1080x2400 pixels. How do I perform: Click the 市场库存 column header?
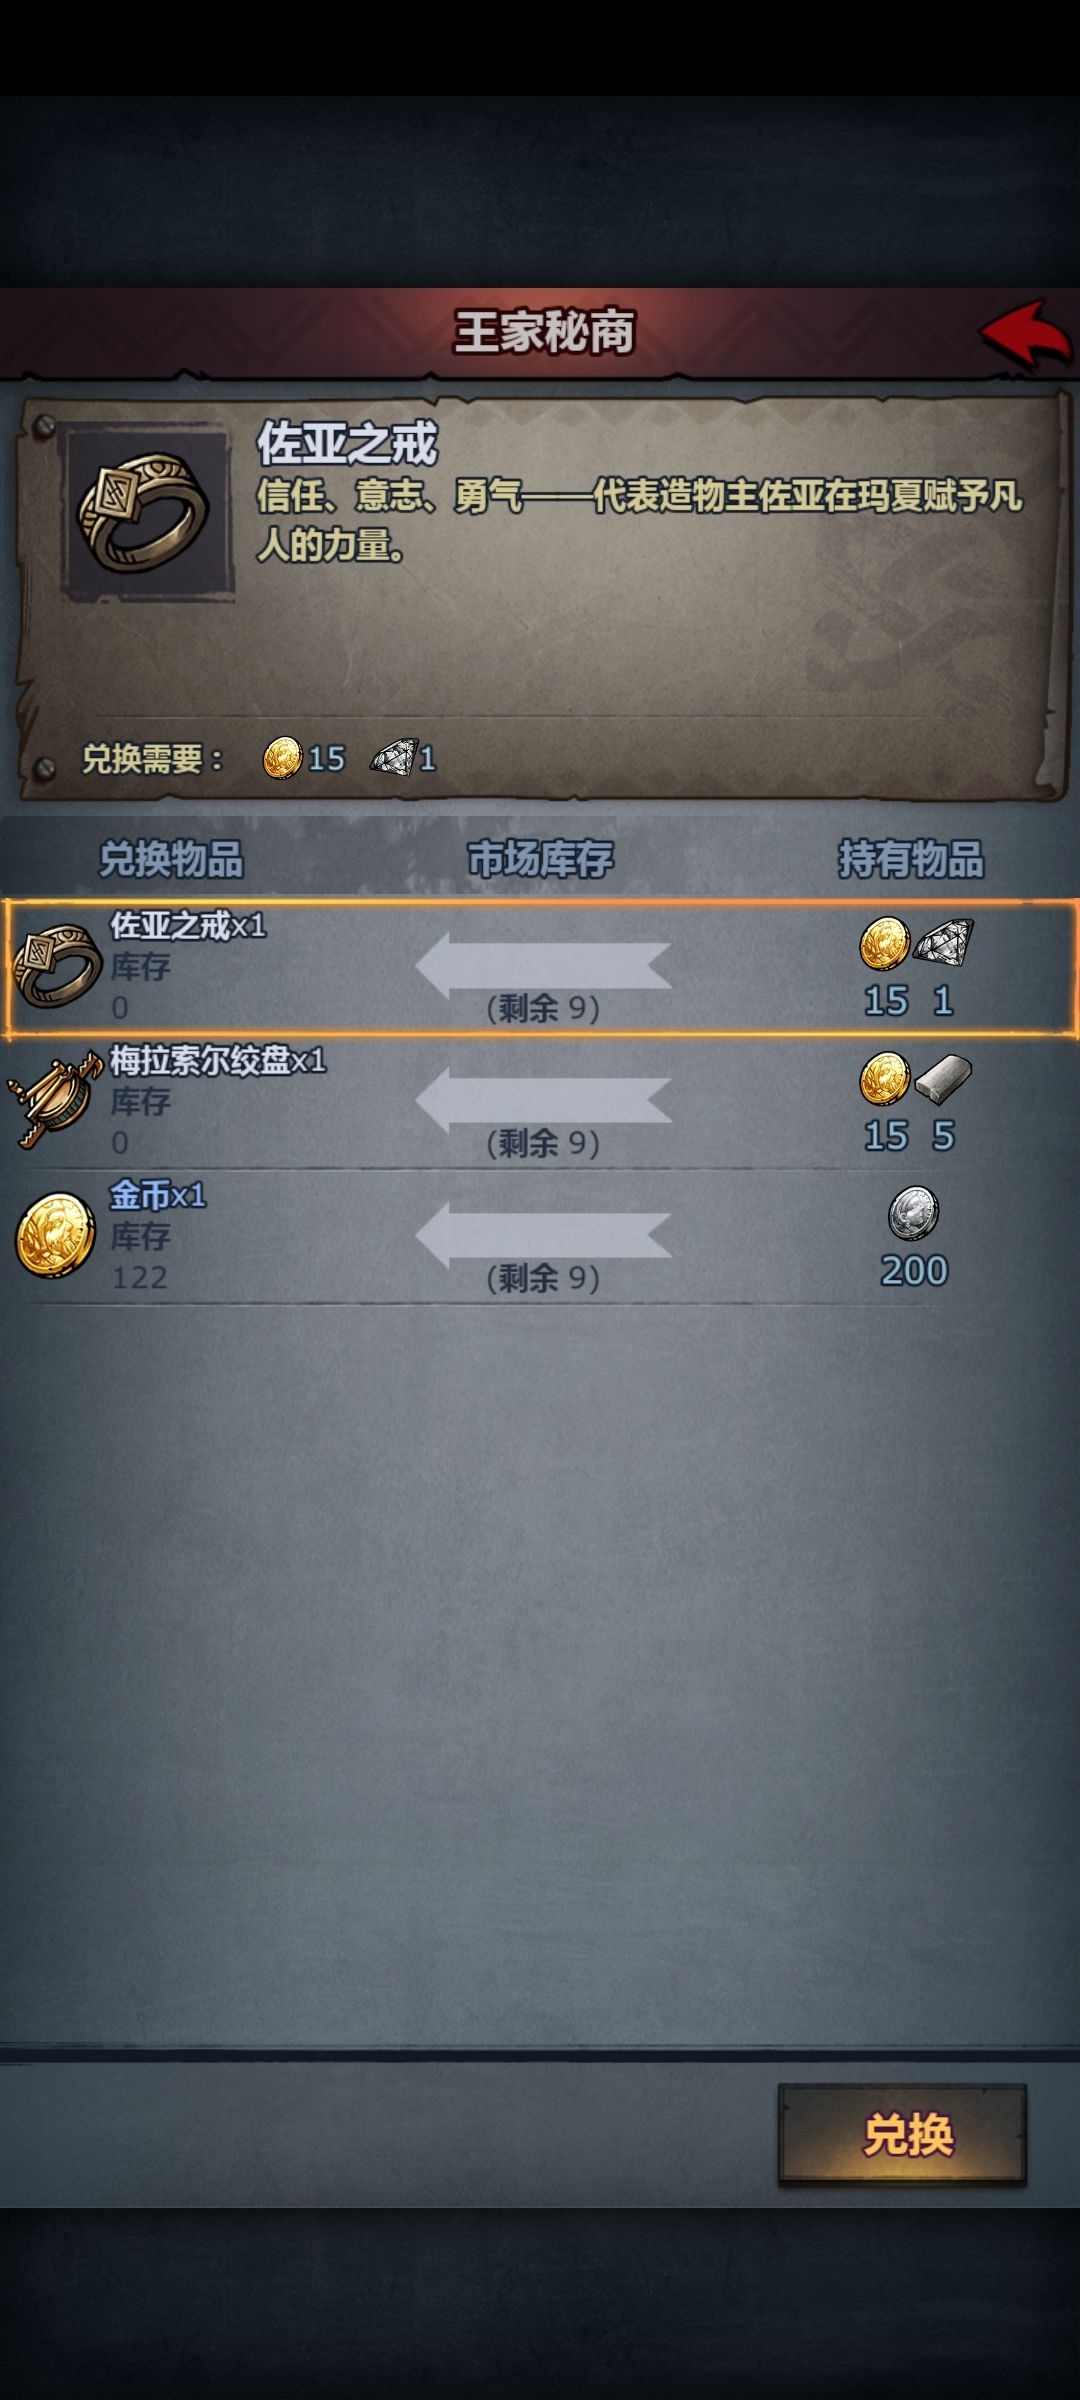(x=541, y=859)
